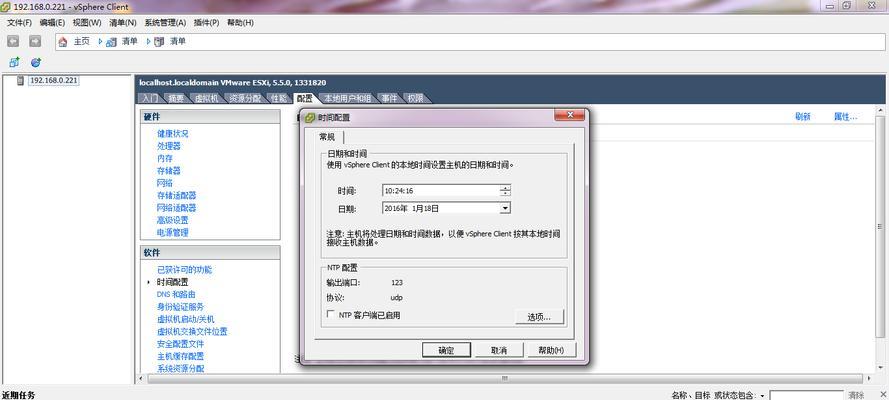Click the back navigation arrow

click(13, 41)
